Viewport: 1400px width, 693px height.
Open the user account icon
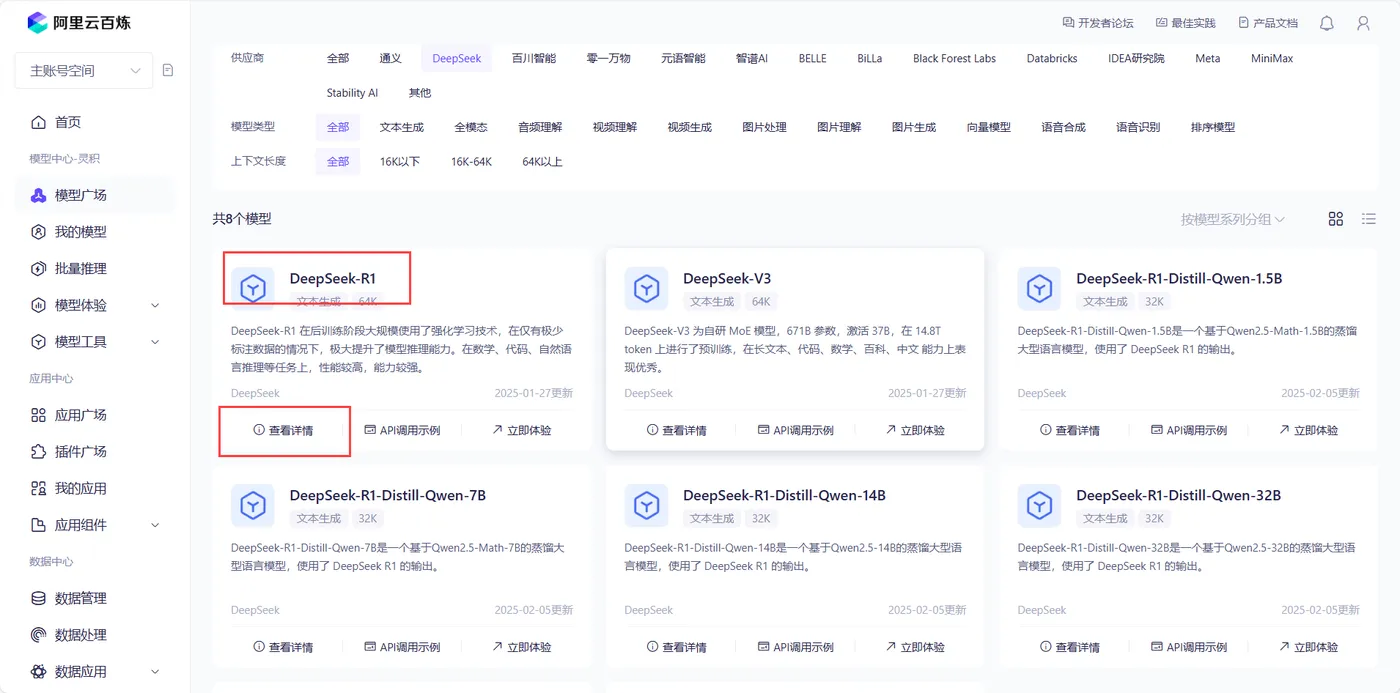[1363, 23]
